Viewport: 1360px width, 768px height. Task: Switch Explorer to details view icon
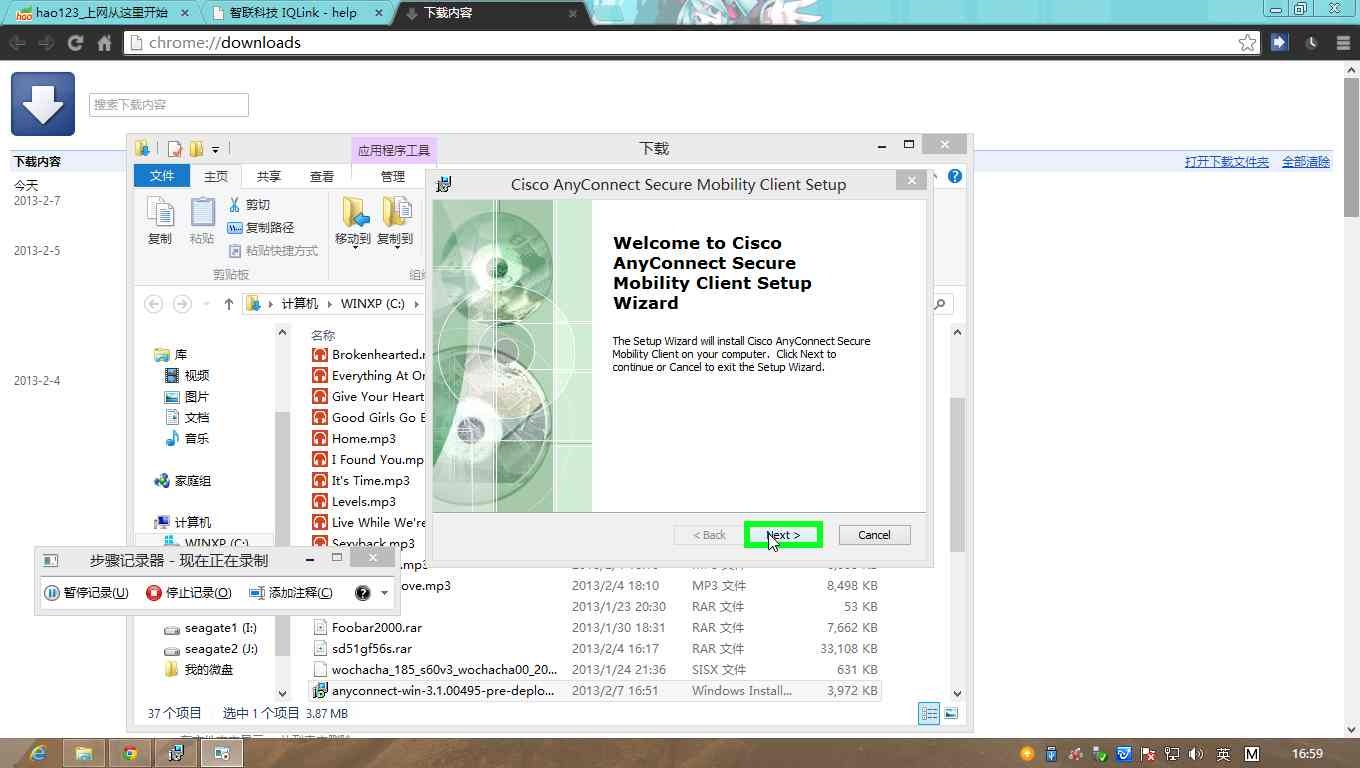929,713
